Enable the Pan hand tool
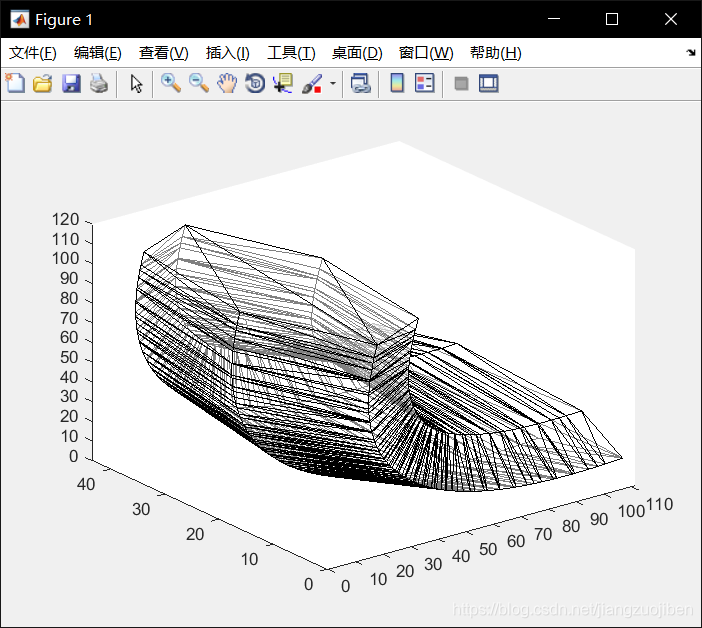The height and width of the screenshot is (628, 702). click(227, 83)
